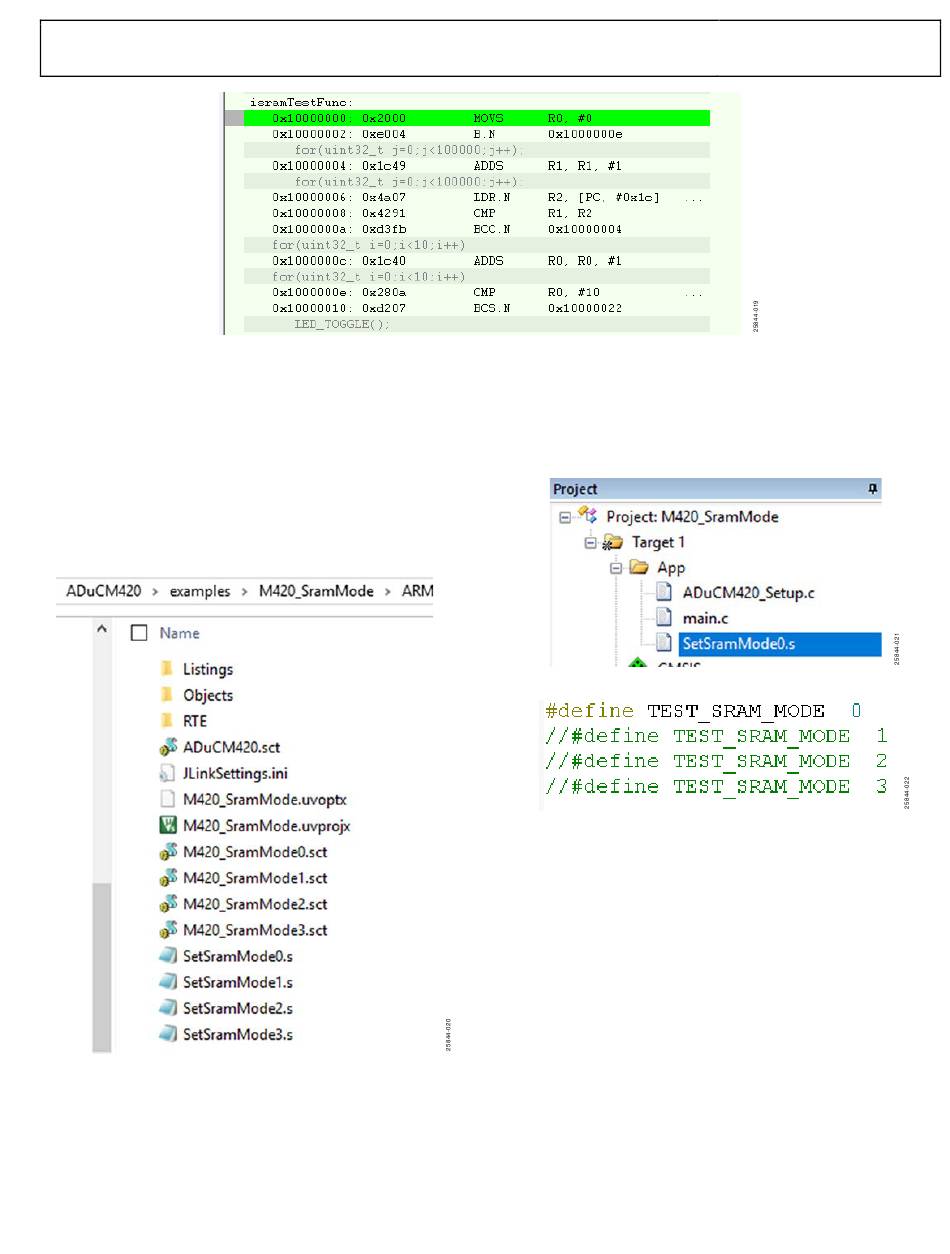
Task: Collapse the Target 1 tree node
Action: [x=592, y=542]
